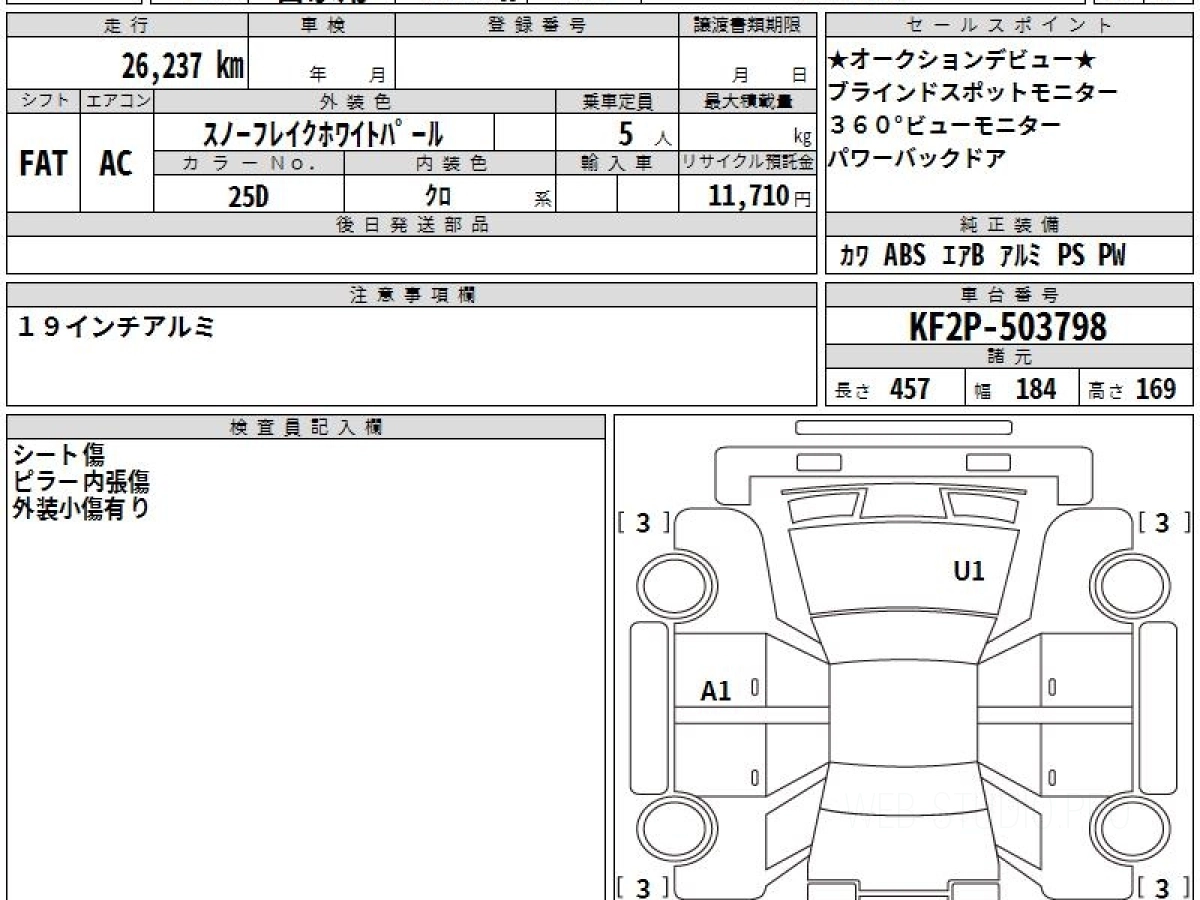Click width value 184
This screenshot has width=1200, height=900.
(1035, 389)
